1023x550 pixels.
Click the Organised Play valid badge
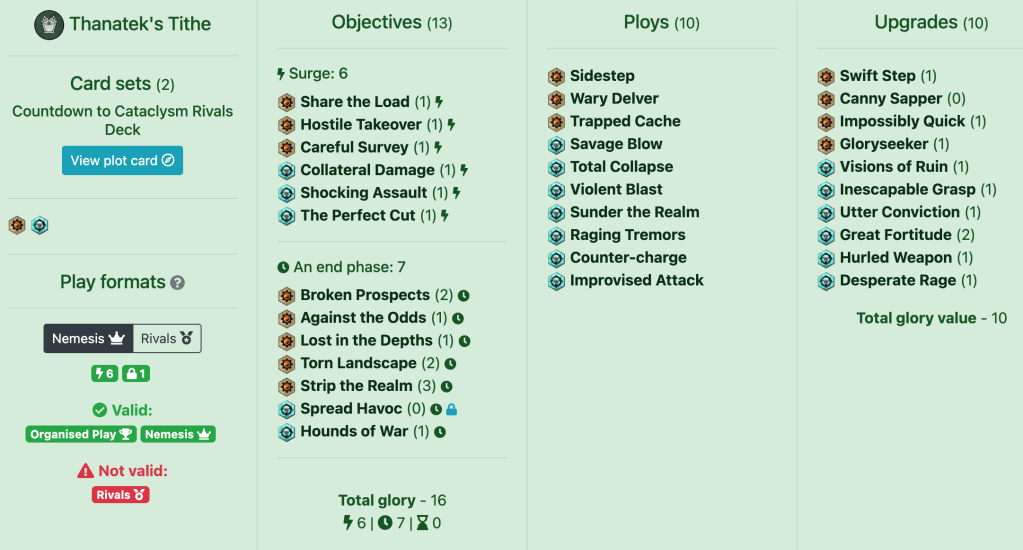click(x=82, y=434)
